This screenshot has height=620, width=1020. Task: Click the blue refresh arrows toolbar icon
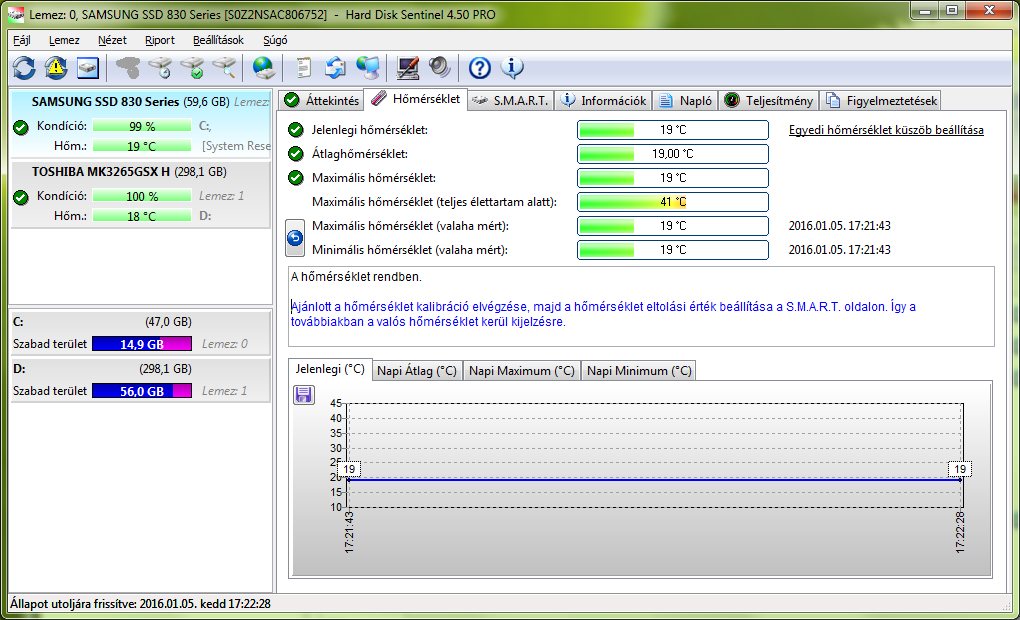pos(24,68)
